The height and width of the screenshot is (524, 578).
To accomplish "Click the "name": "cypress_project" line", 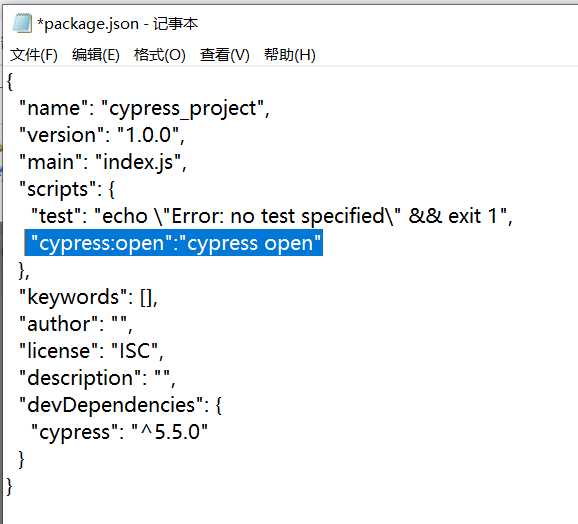I will (144, 109).
